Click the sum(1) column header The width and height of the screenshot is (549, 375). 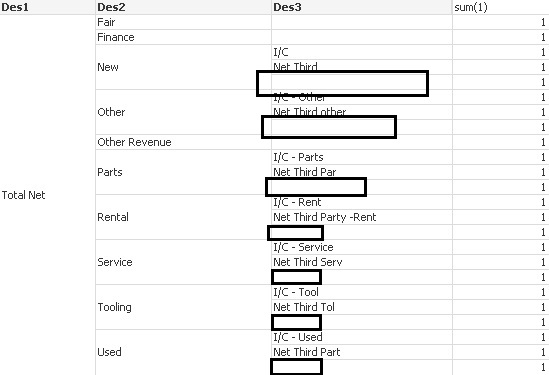[x=501, y=7]
